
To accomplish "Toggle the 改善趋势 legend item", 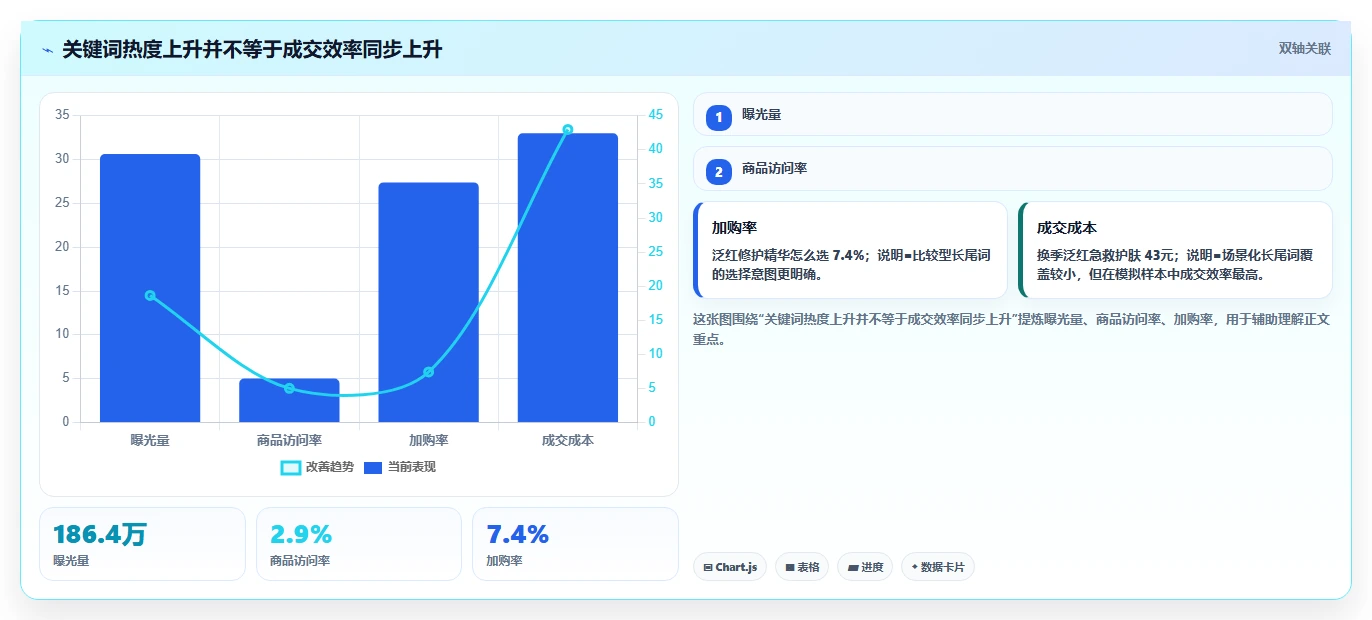I will pos(317,467).
